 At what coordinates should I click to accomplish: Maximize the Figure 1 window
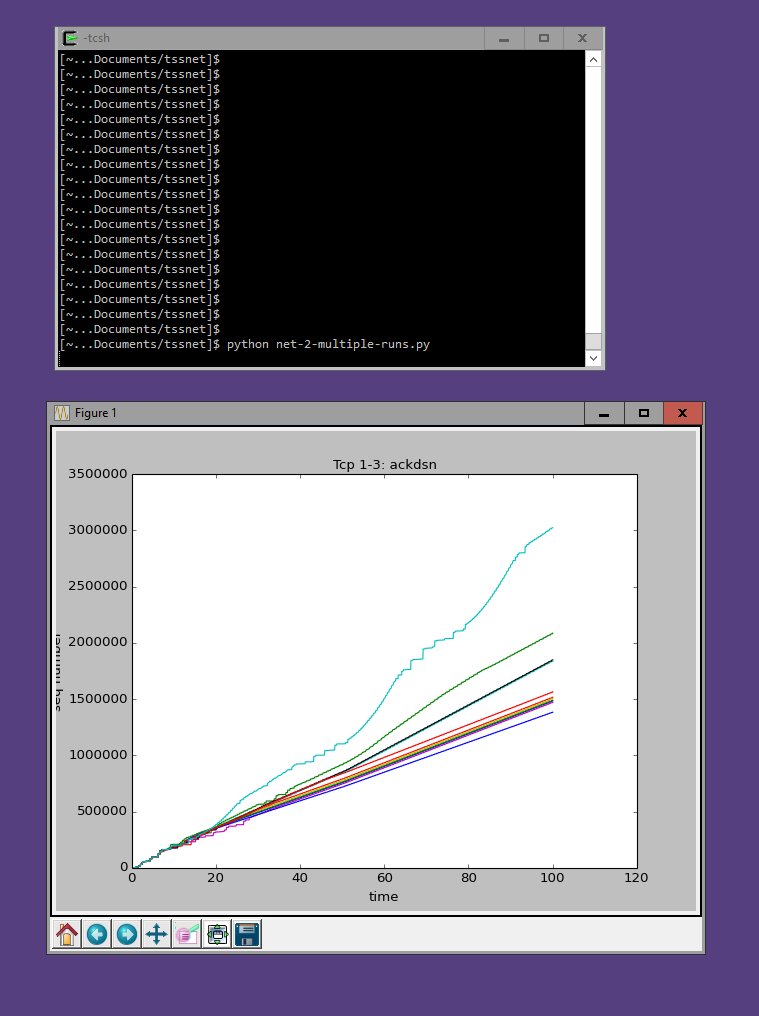pos(644,413)
